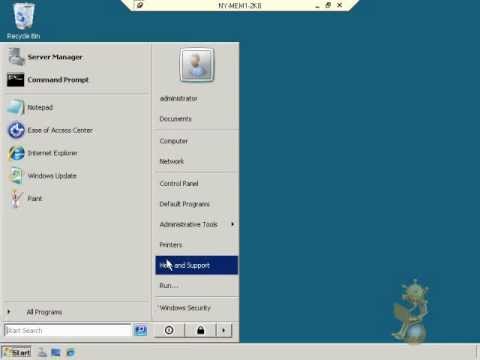Image resolution: width=480 pixels, height=360 pixels.
Task: Expand All Programs list
Action: pyautogui.click(x=77, y=312)
